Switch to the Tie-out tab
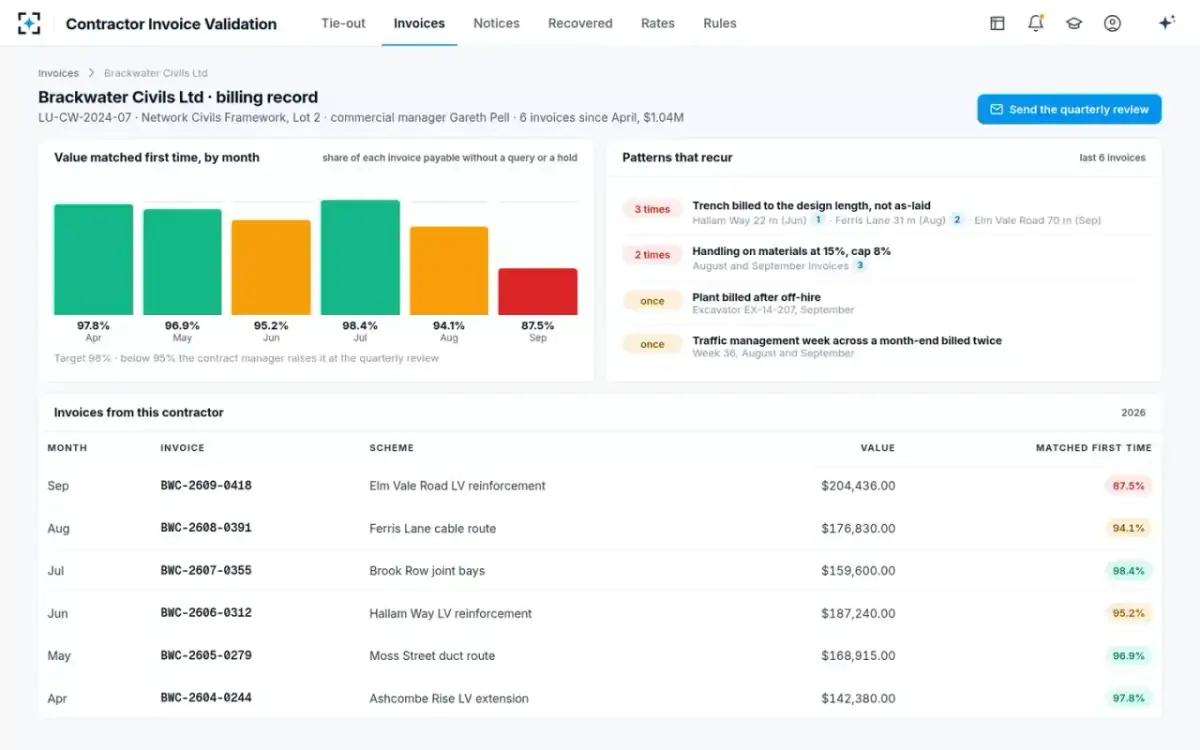 coord(343,23)
